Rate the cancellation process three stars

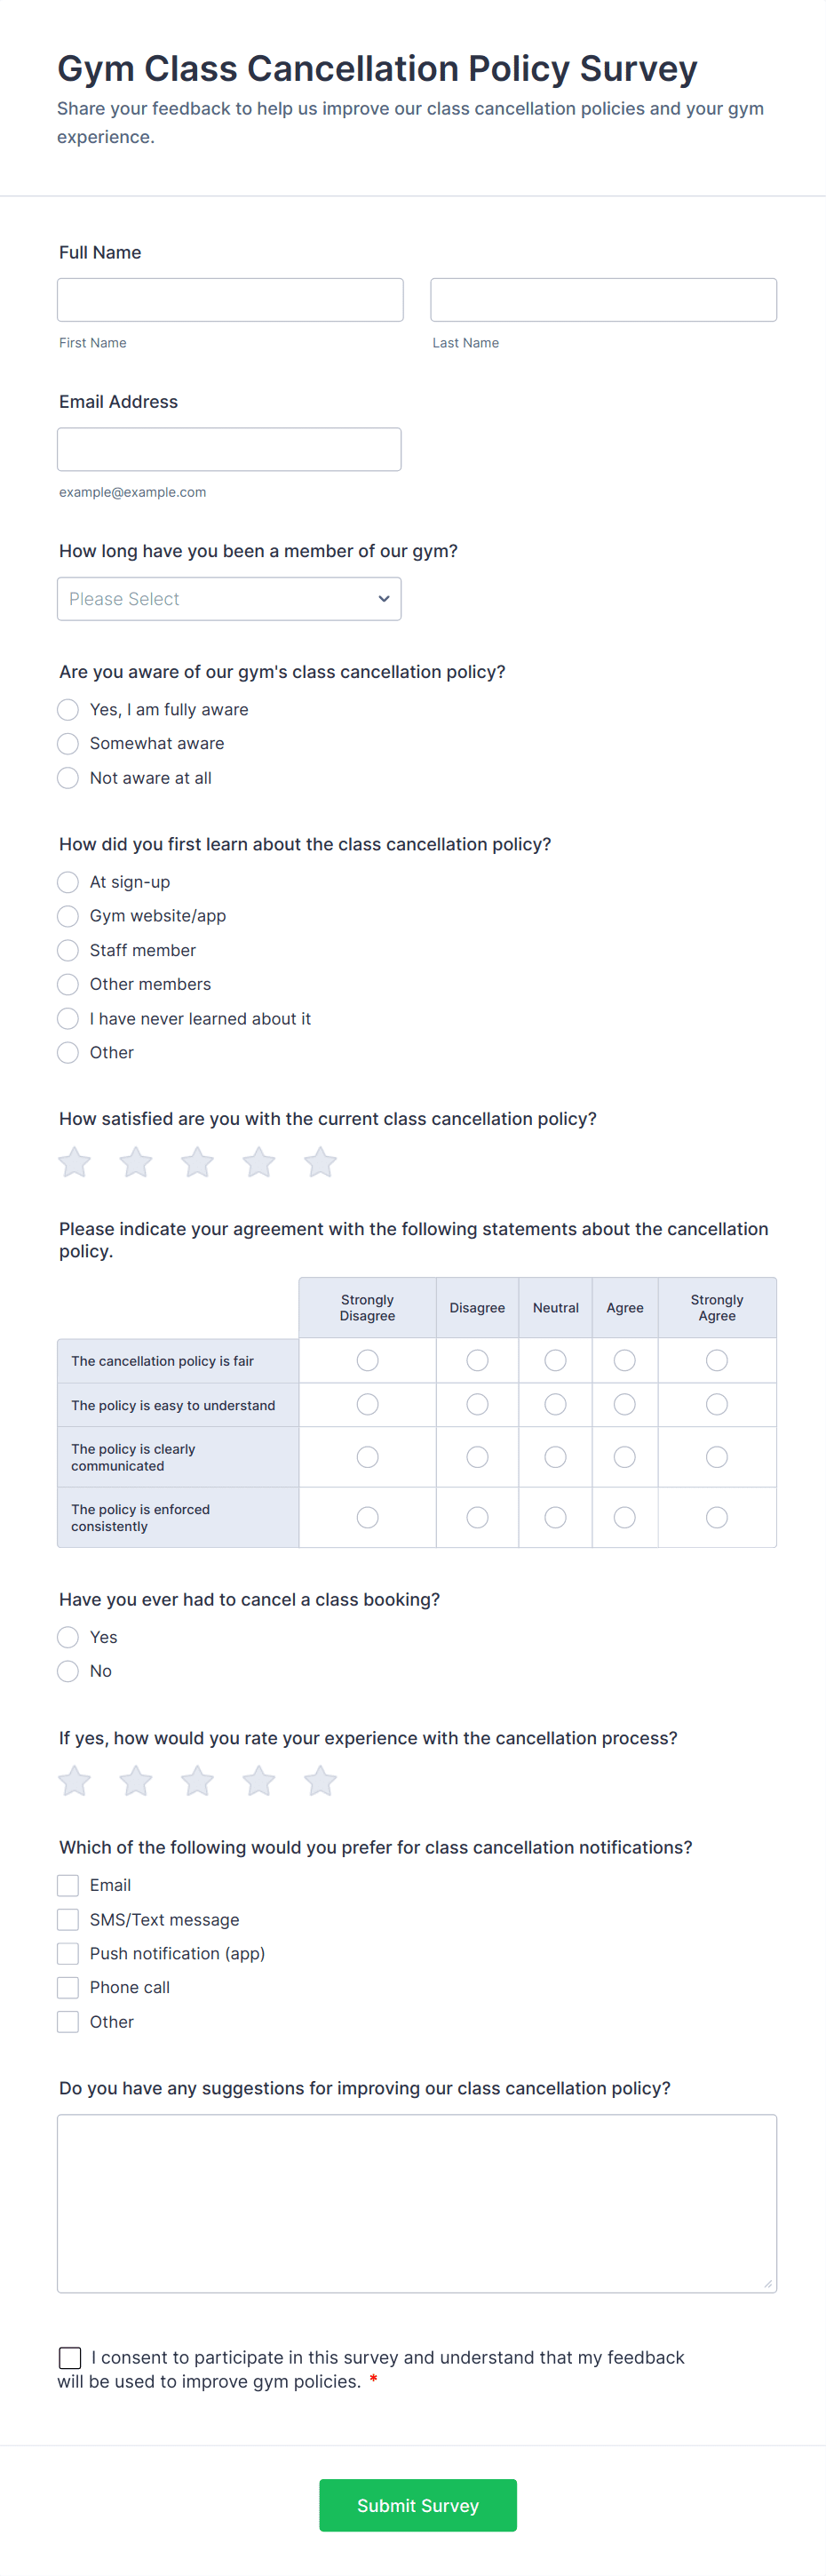(197, 1781)
